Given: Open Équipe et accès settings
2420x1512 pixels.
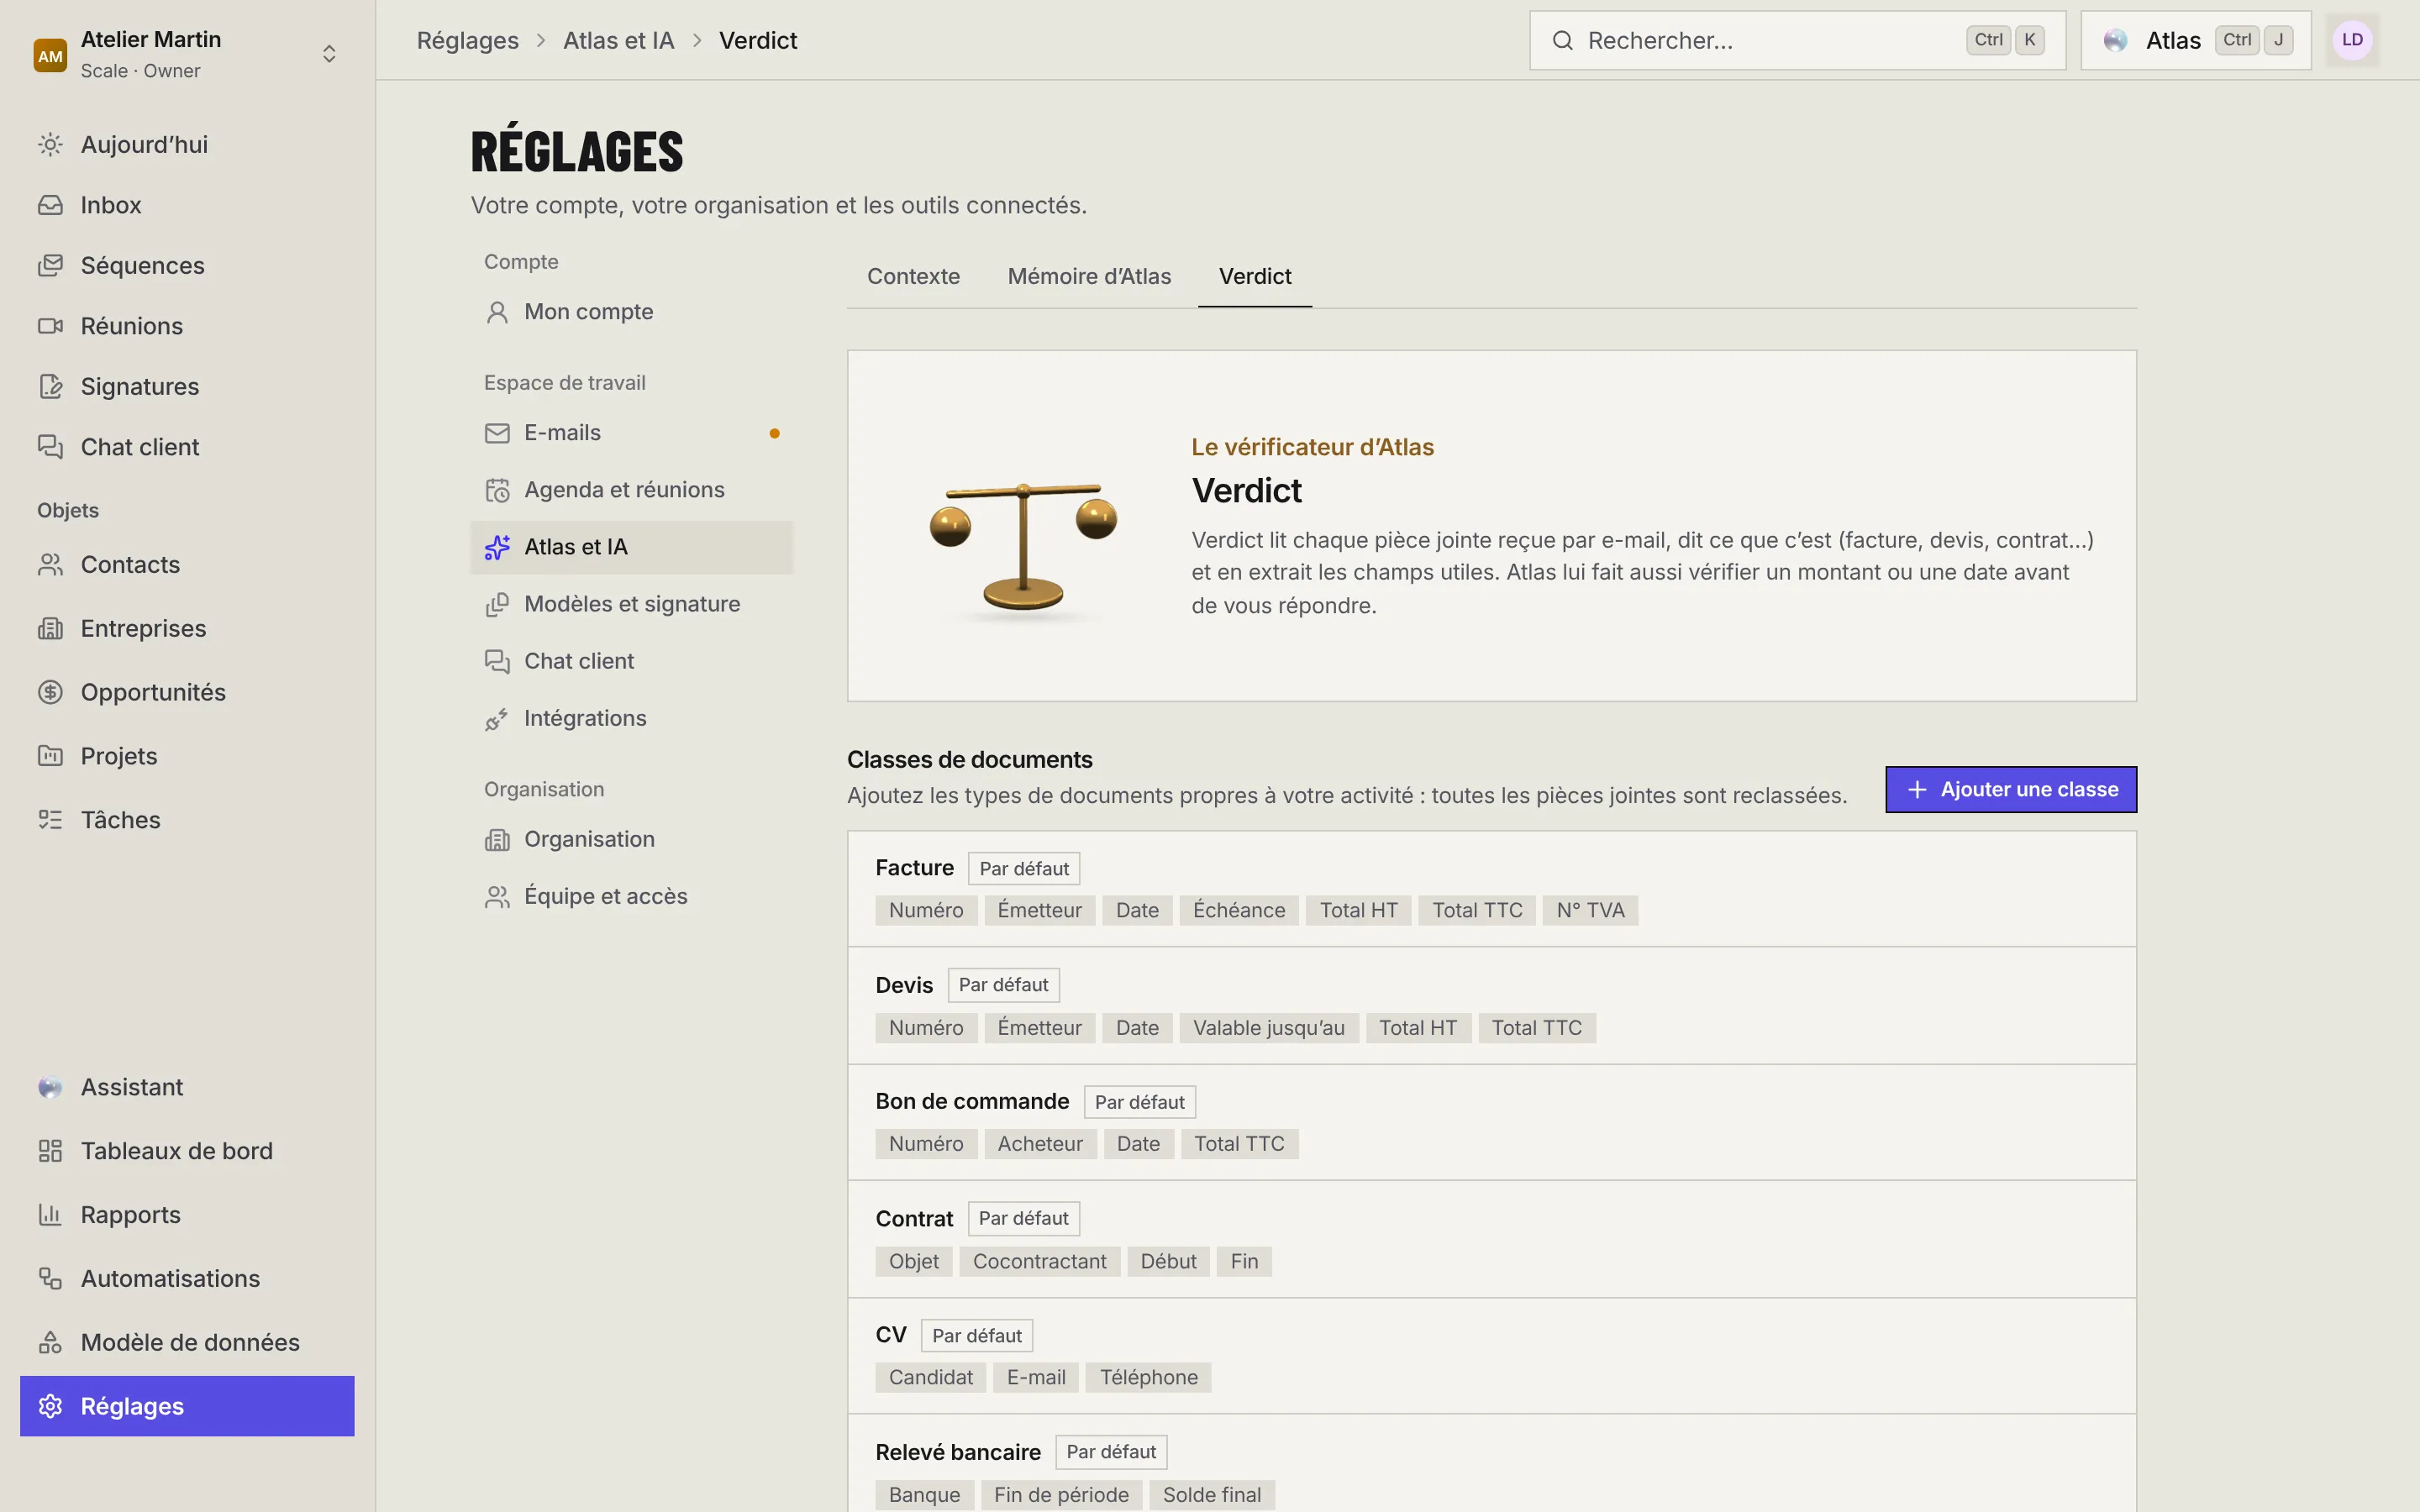Looking at the screenshot, I should coord(632,896).
